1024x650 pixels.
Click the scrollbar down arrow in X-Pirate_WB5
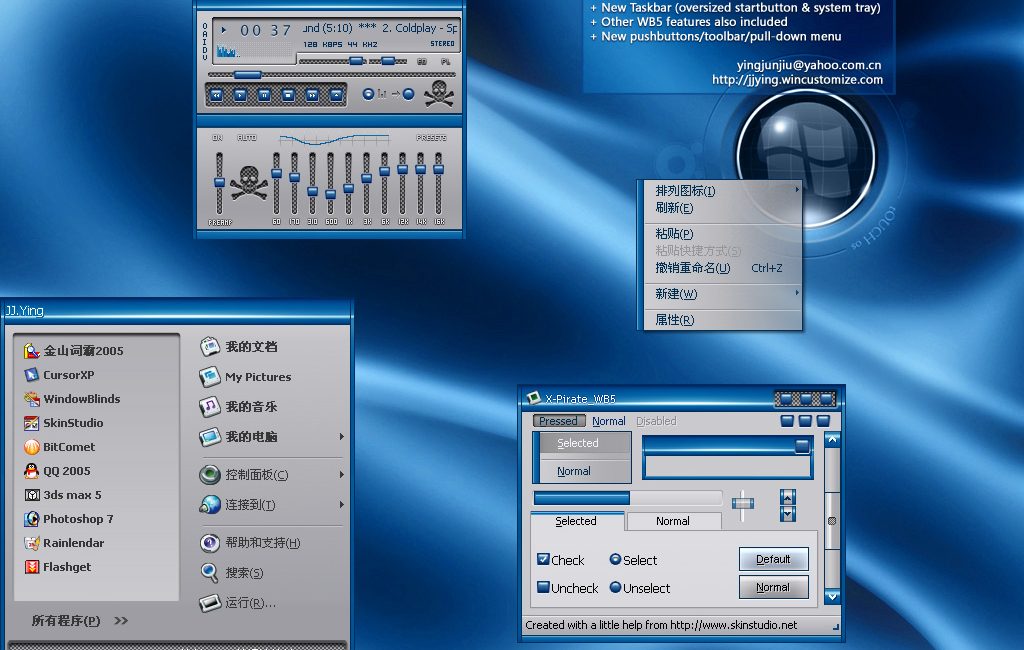tap(832, 596)
